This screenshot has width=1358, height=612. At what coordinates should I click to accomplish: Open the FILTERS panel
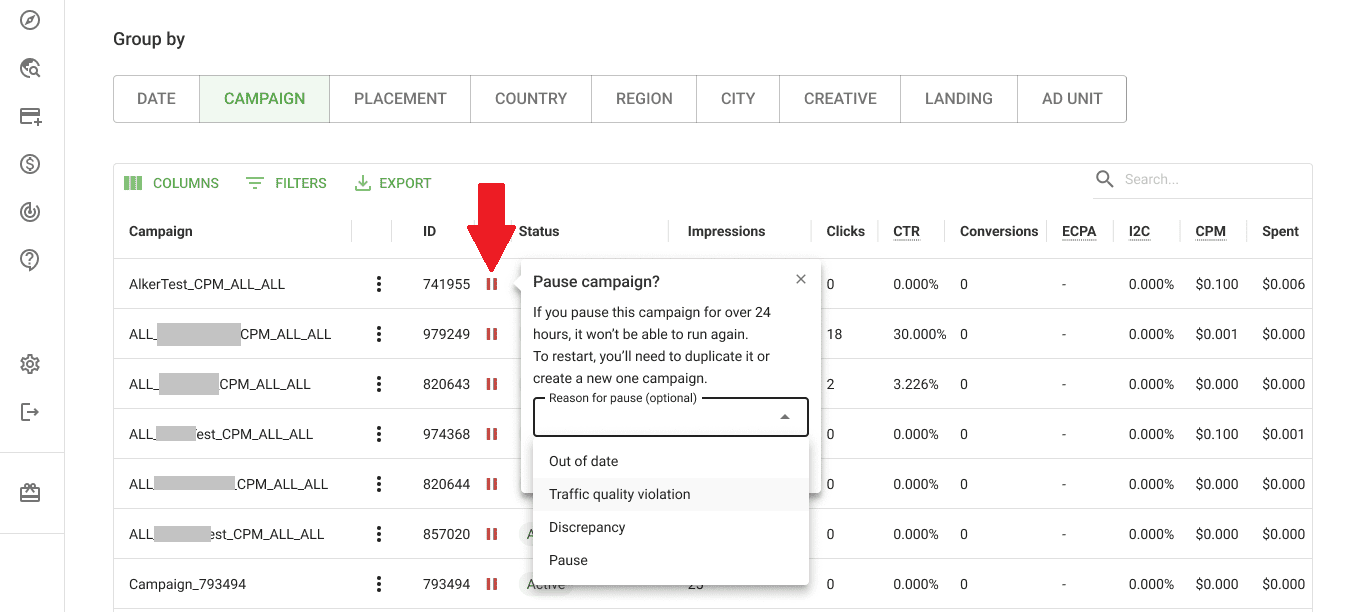tap(286, 183)
